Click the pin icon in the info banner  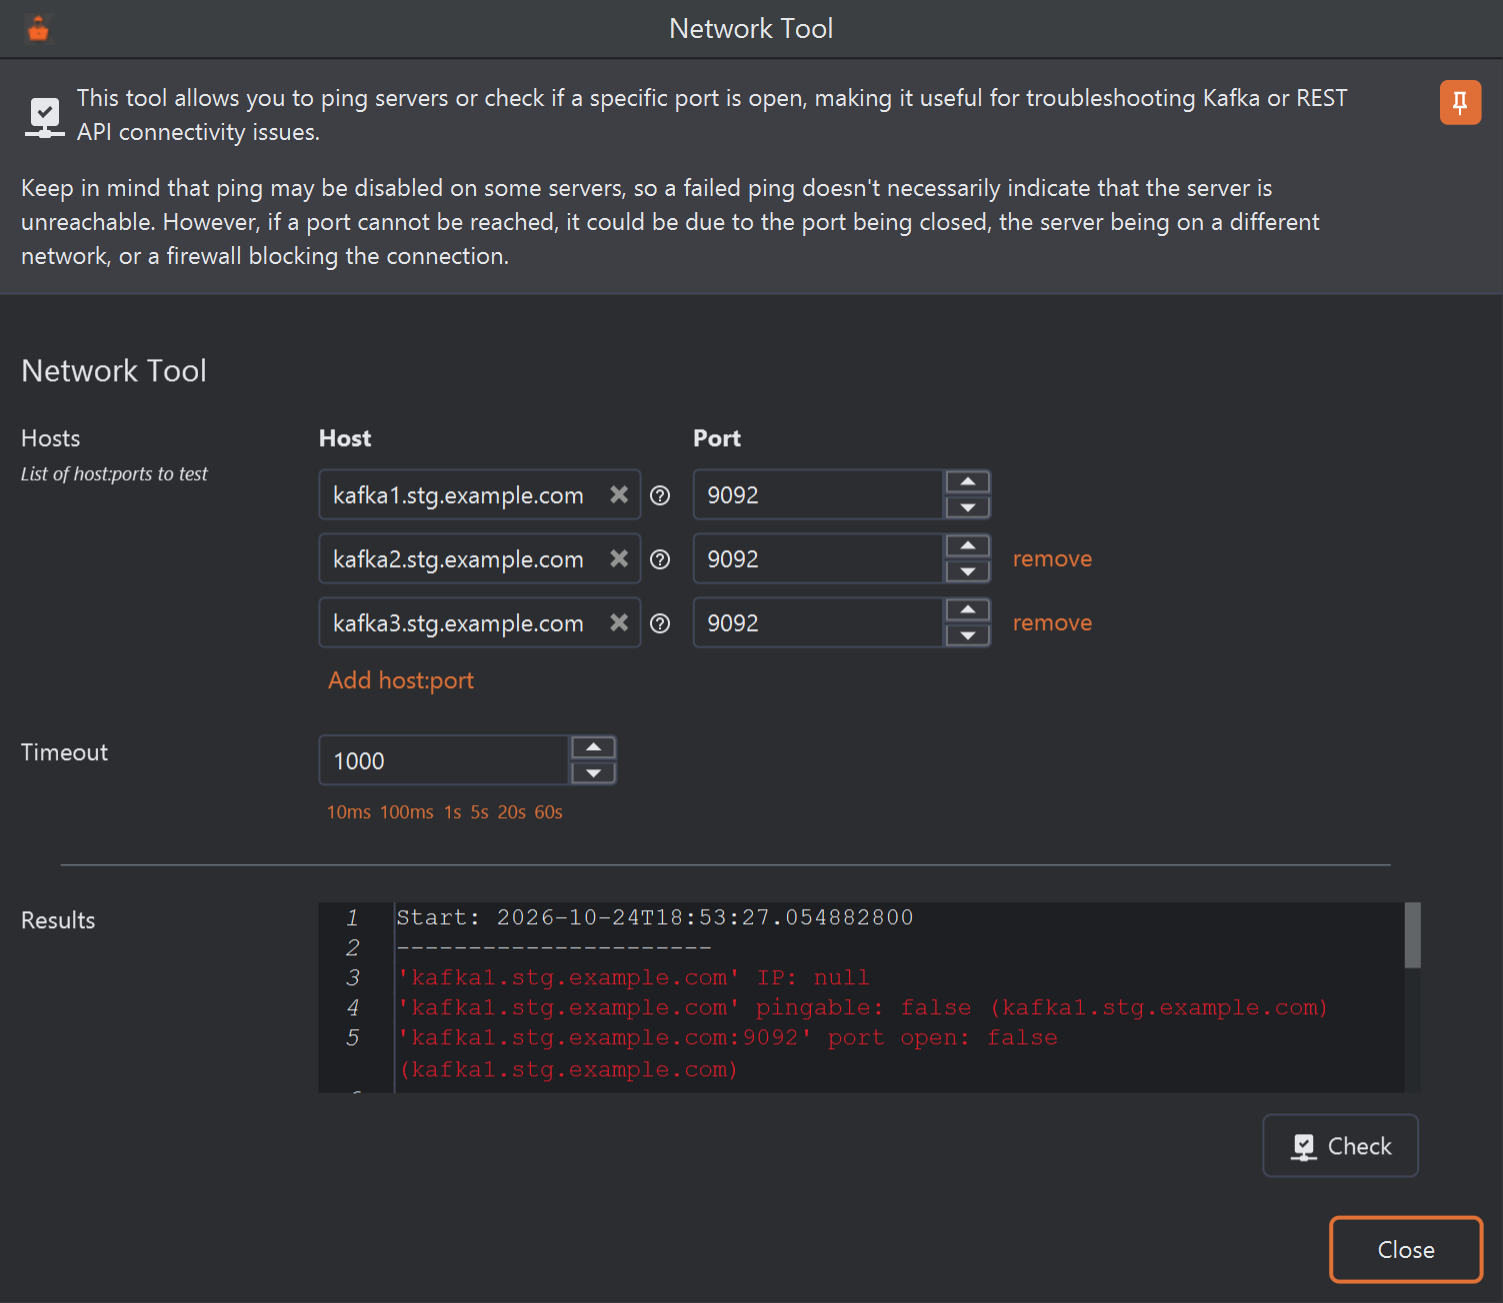coord(1460,103)
